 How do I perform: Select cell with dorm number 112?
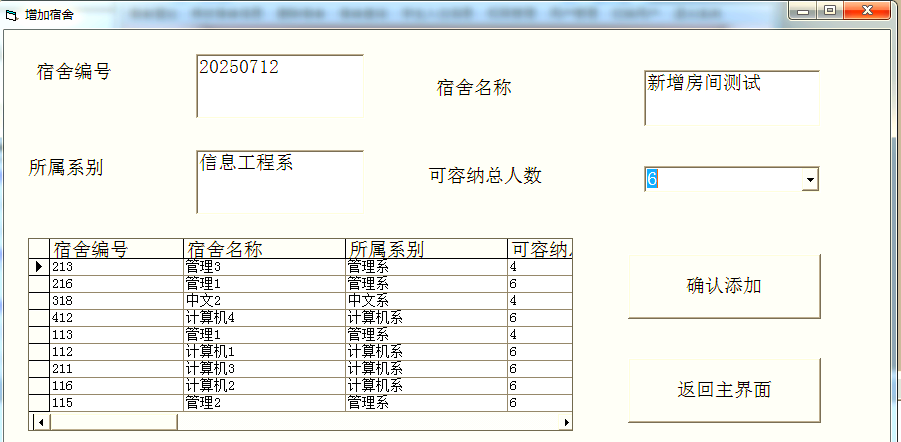117,352
